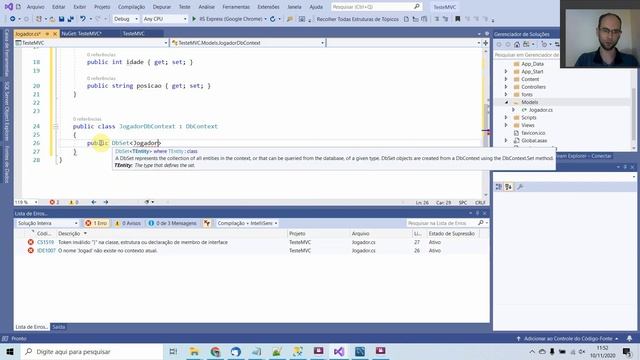640x360 pixels.
Task: Open the Ferramentas menu
Action: coord(236,7)
